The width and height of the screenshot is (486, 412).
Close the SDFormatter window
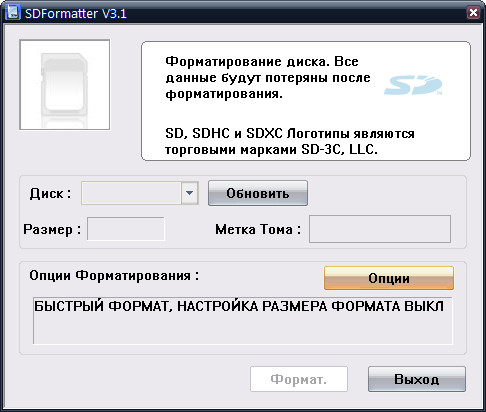(x=473, y=13)
